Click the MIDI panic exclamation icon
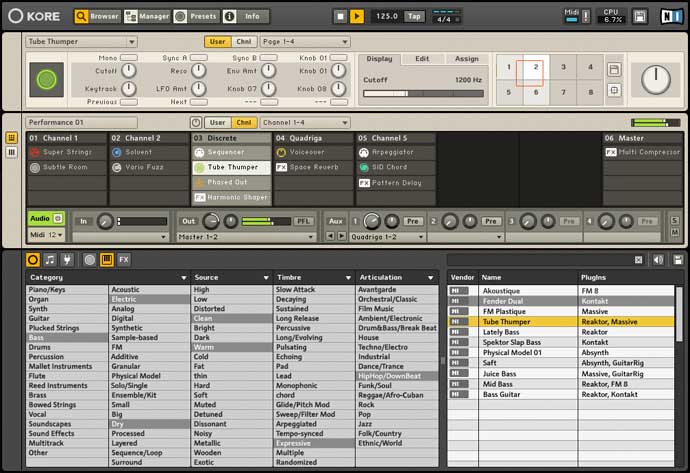The height and width of the screenshot is (473, 690). (x=586, y=16)
